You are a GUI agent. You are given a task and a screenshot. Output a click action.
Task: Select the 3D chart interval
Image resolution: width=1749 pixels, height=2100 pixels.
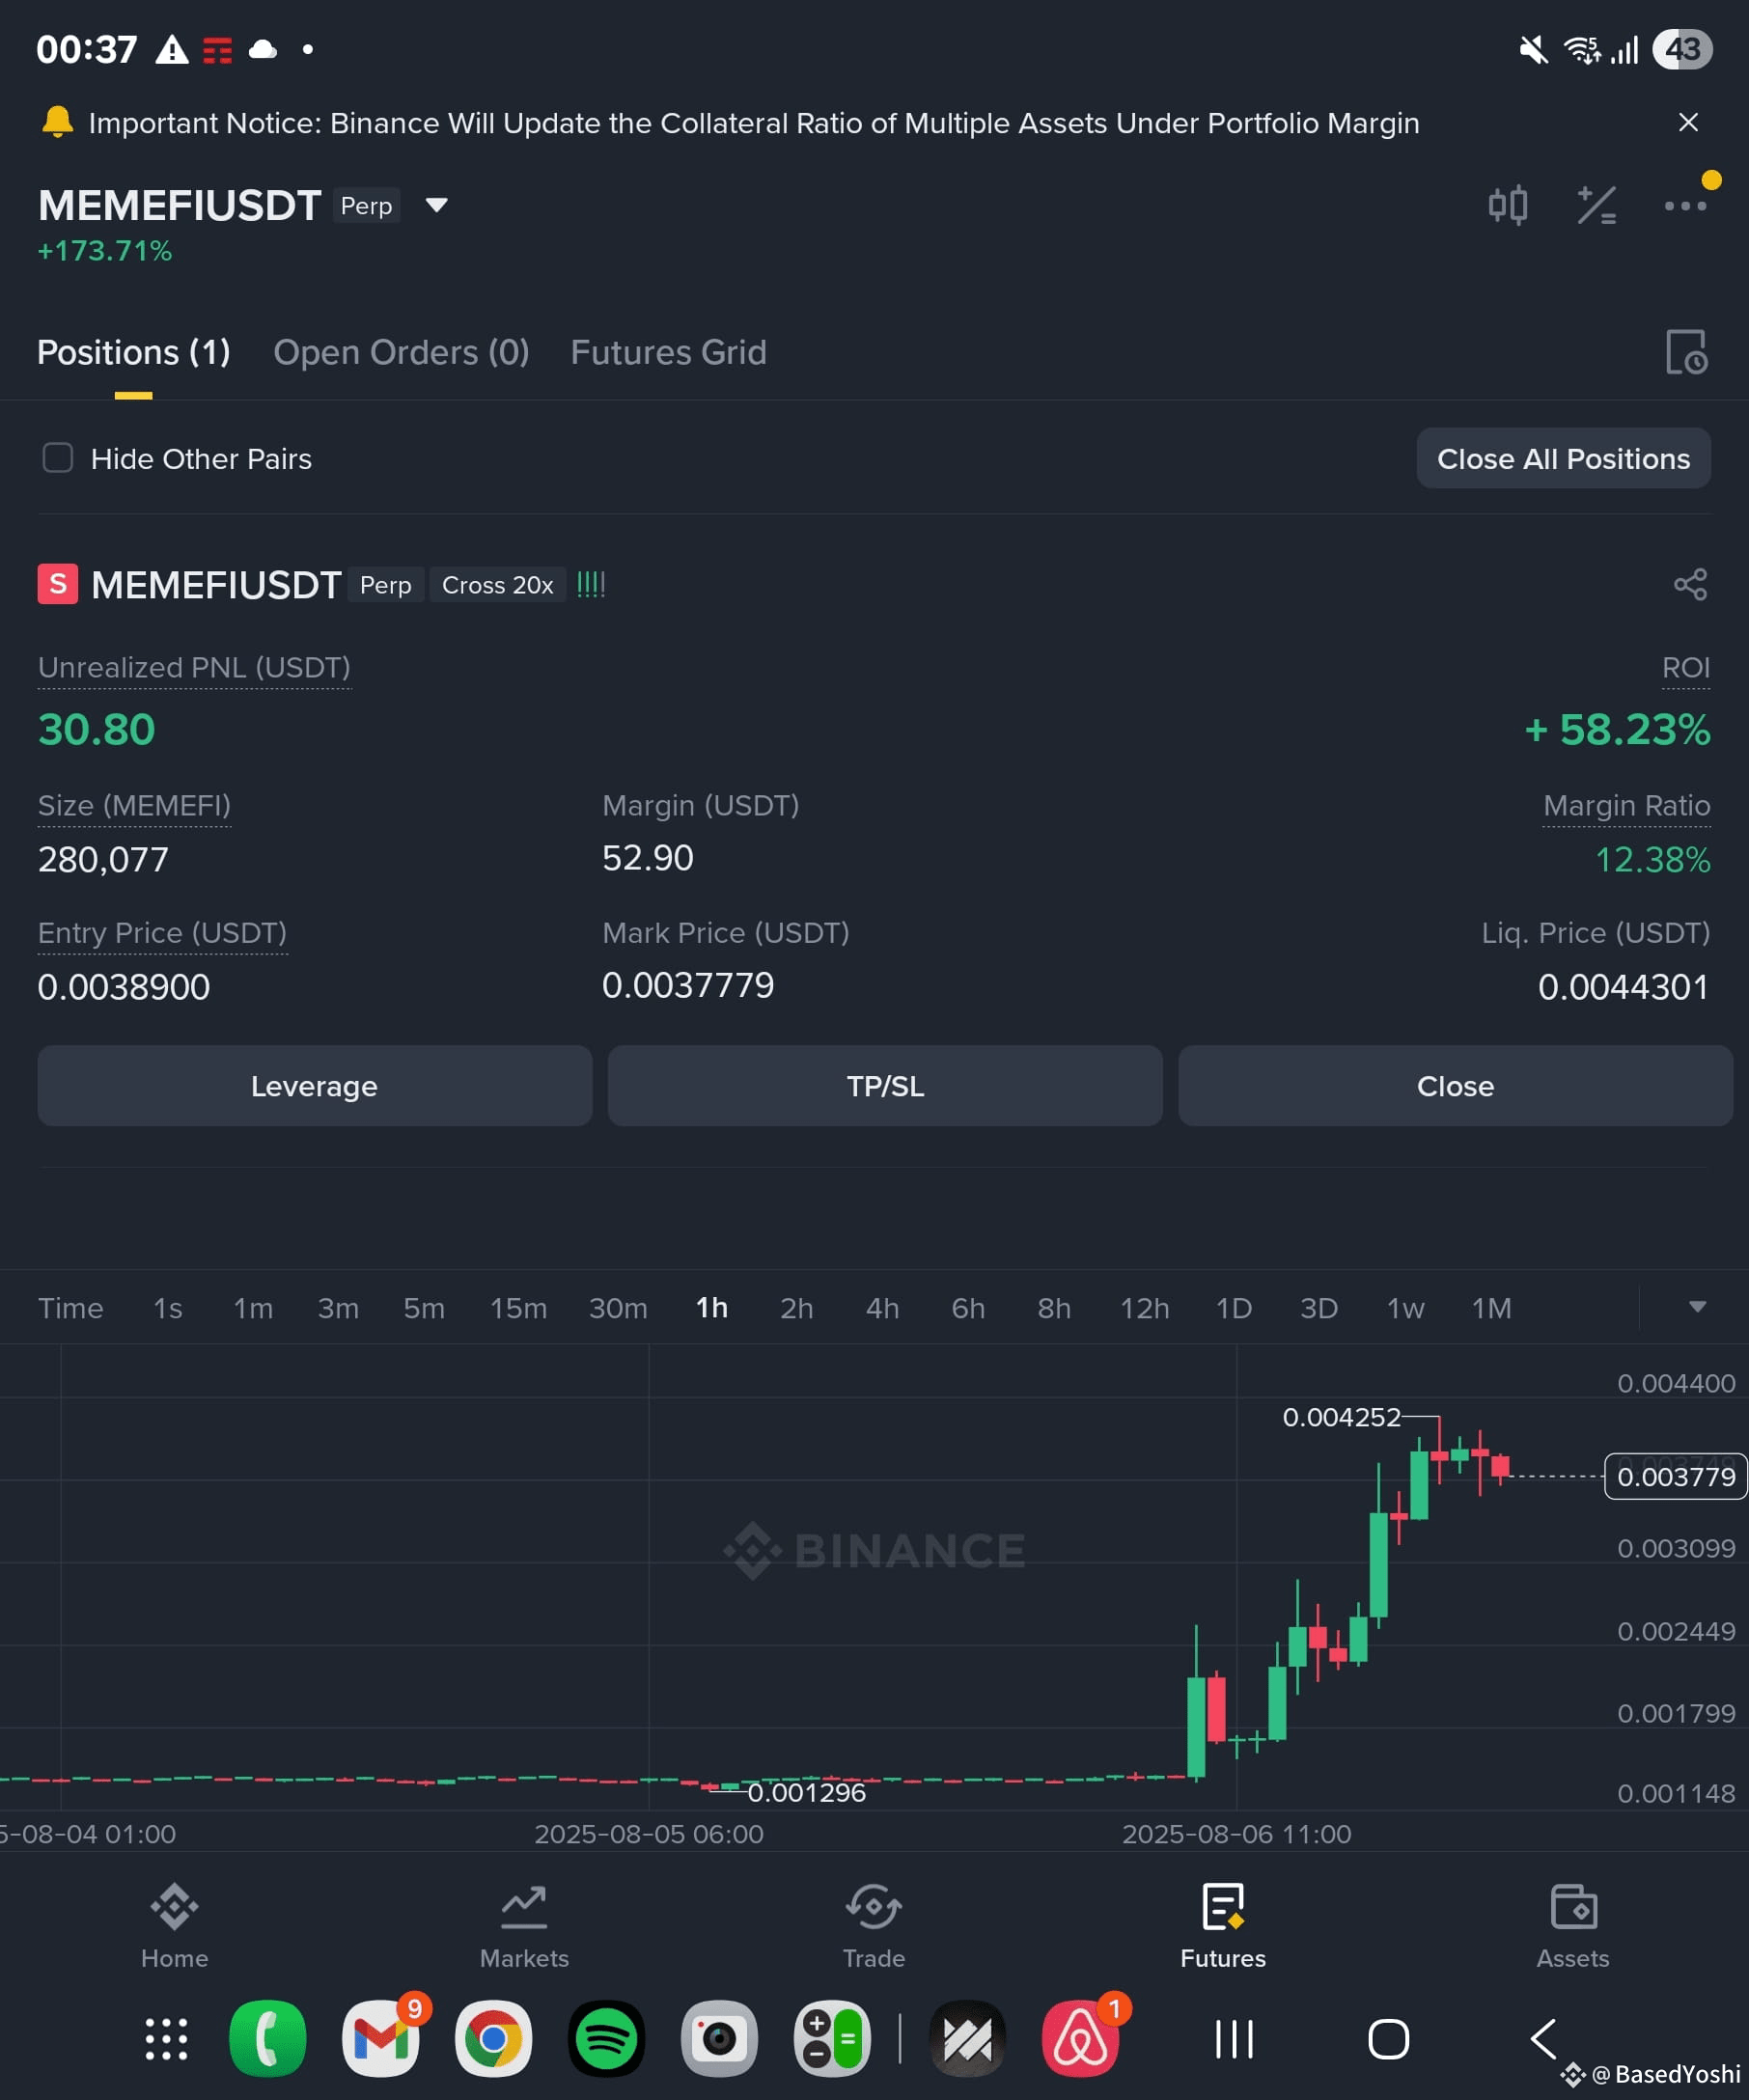[x=1319, y=1308]
